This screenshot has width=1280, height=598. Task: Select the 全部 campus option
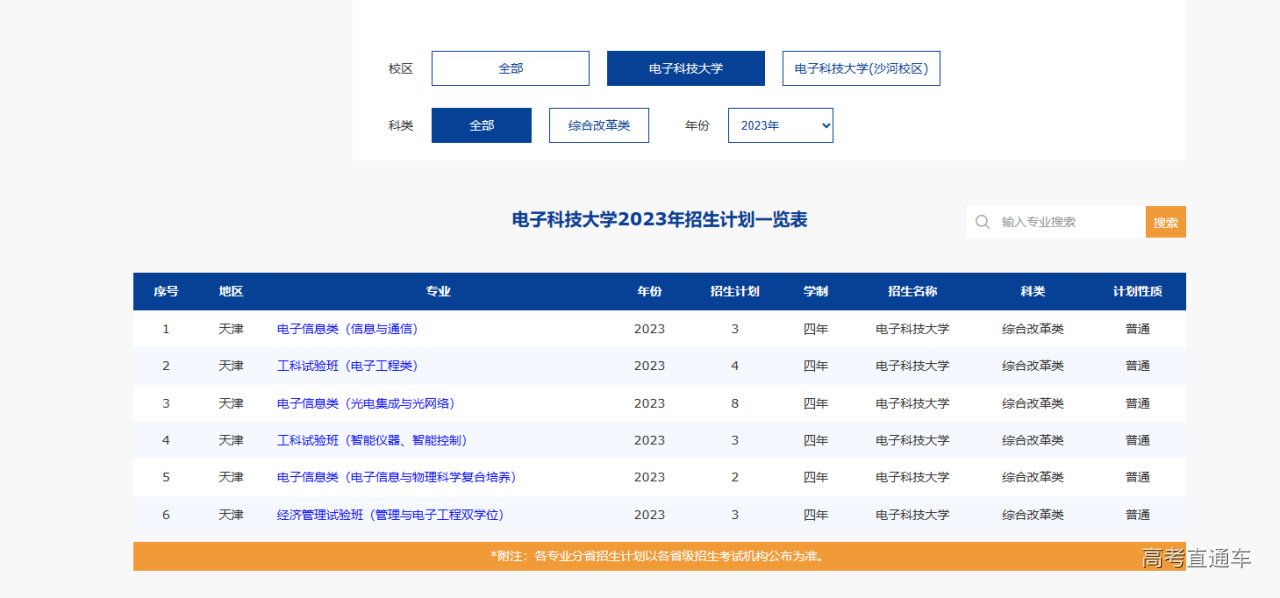tap(510, 68)
